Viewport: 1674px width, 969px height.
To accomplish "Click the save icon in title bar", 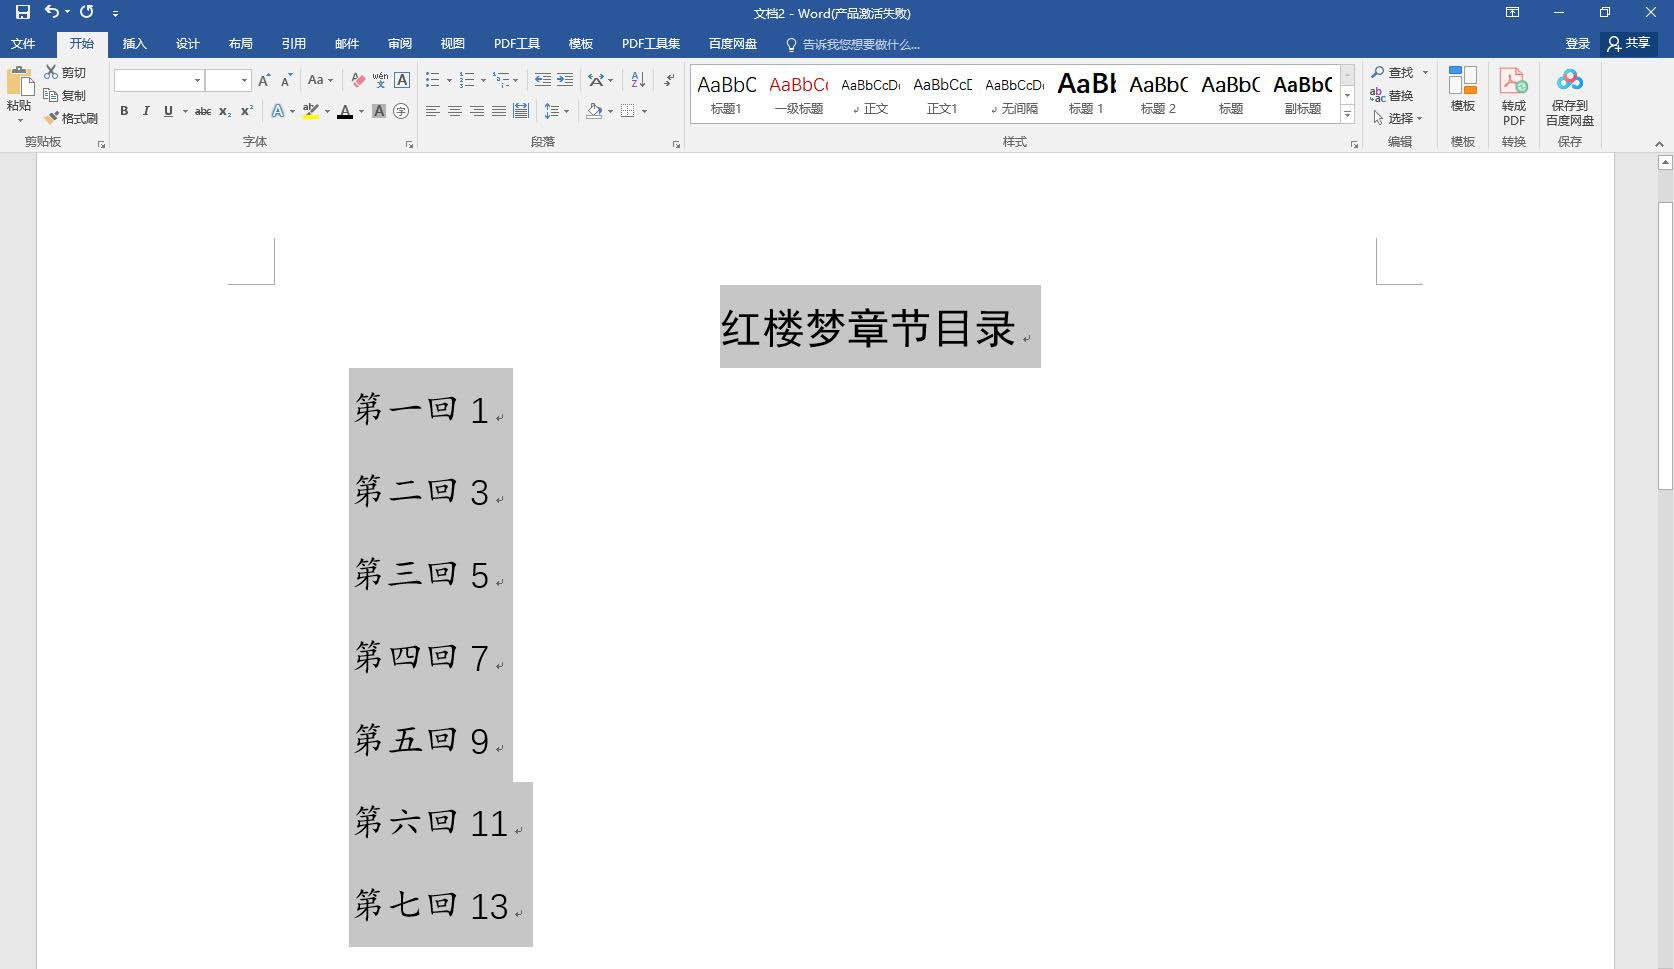I will (x=22, y=13).
